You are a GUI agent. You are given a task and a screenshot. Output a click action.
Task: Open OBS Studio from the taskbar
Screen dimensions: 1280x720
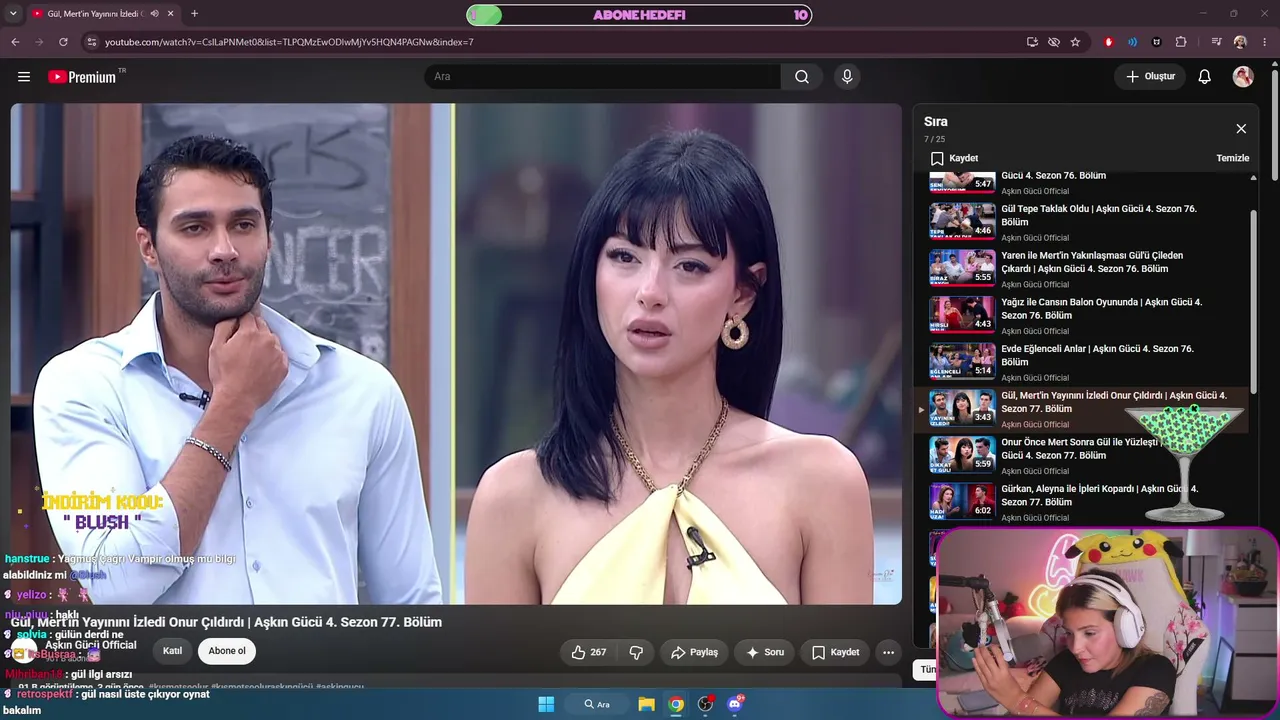tap(706, 704)
